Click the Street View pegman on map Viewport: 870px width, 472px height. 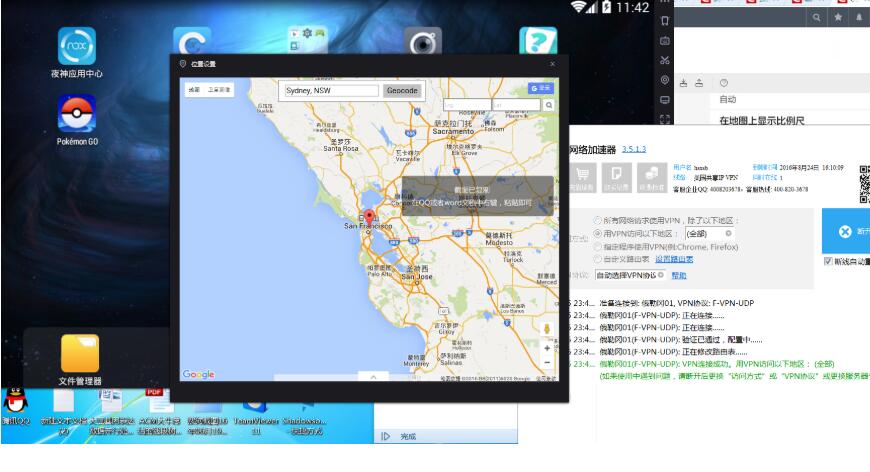point(547,329)
